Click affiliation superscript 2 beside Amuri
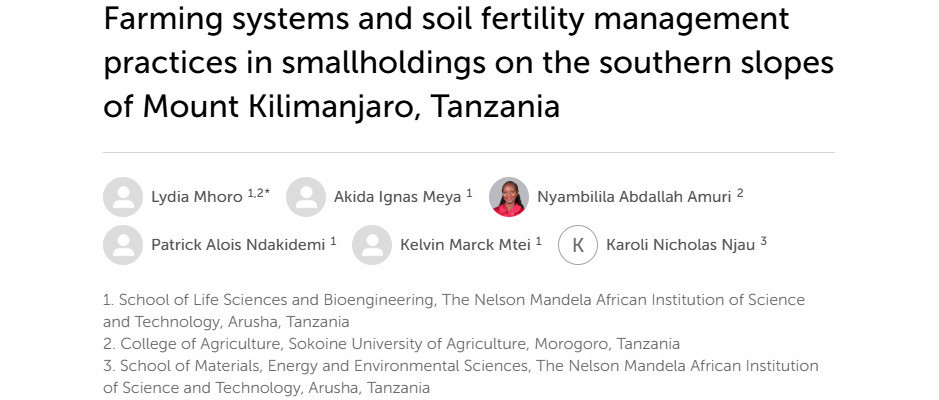Screen dimensions: 939x400 [740, 193]
